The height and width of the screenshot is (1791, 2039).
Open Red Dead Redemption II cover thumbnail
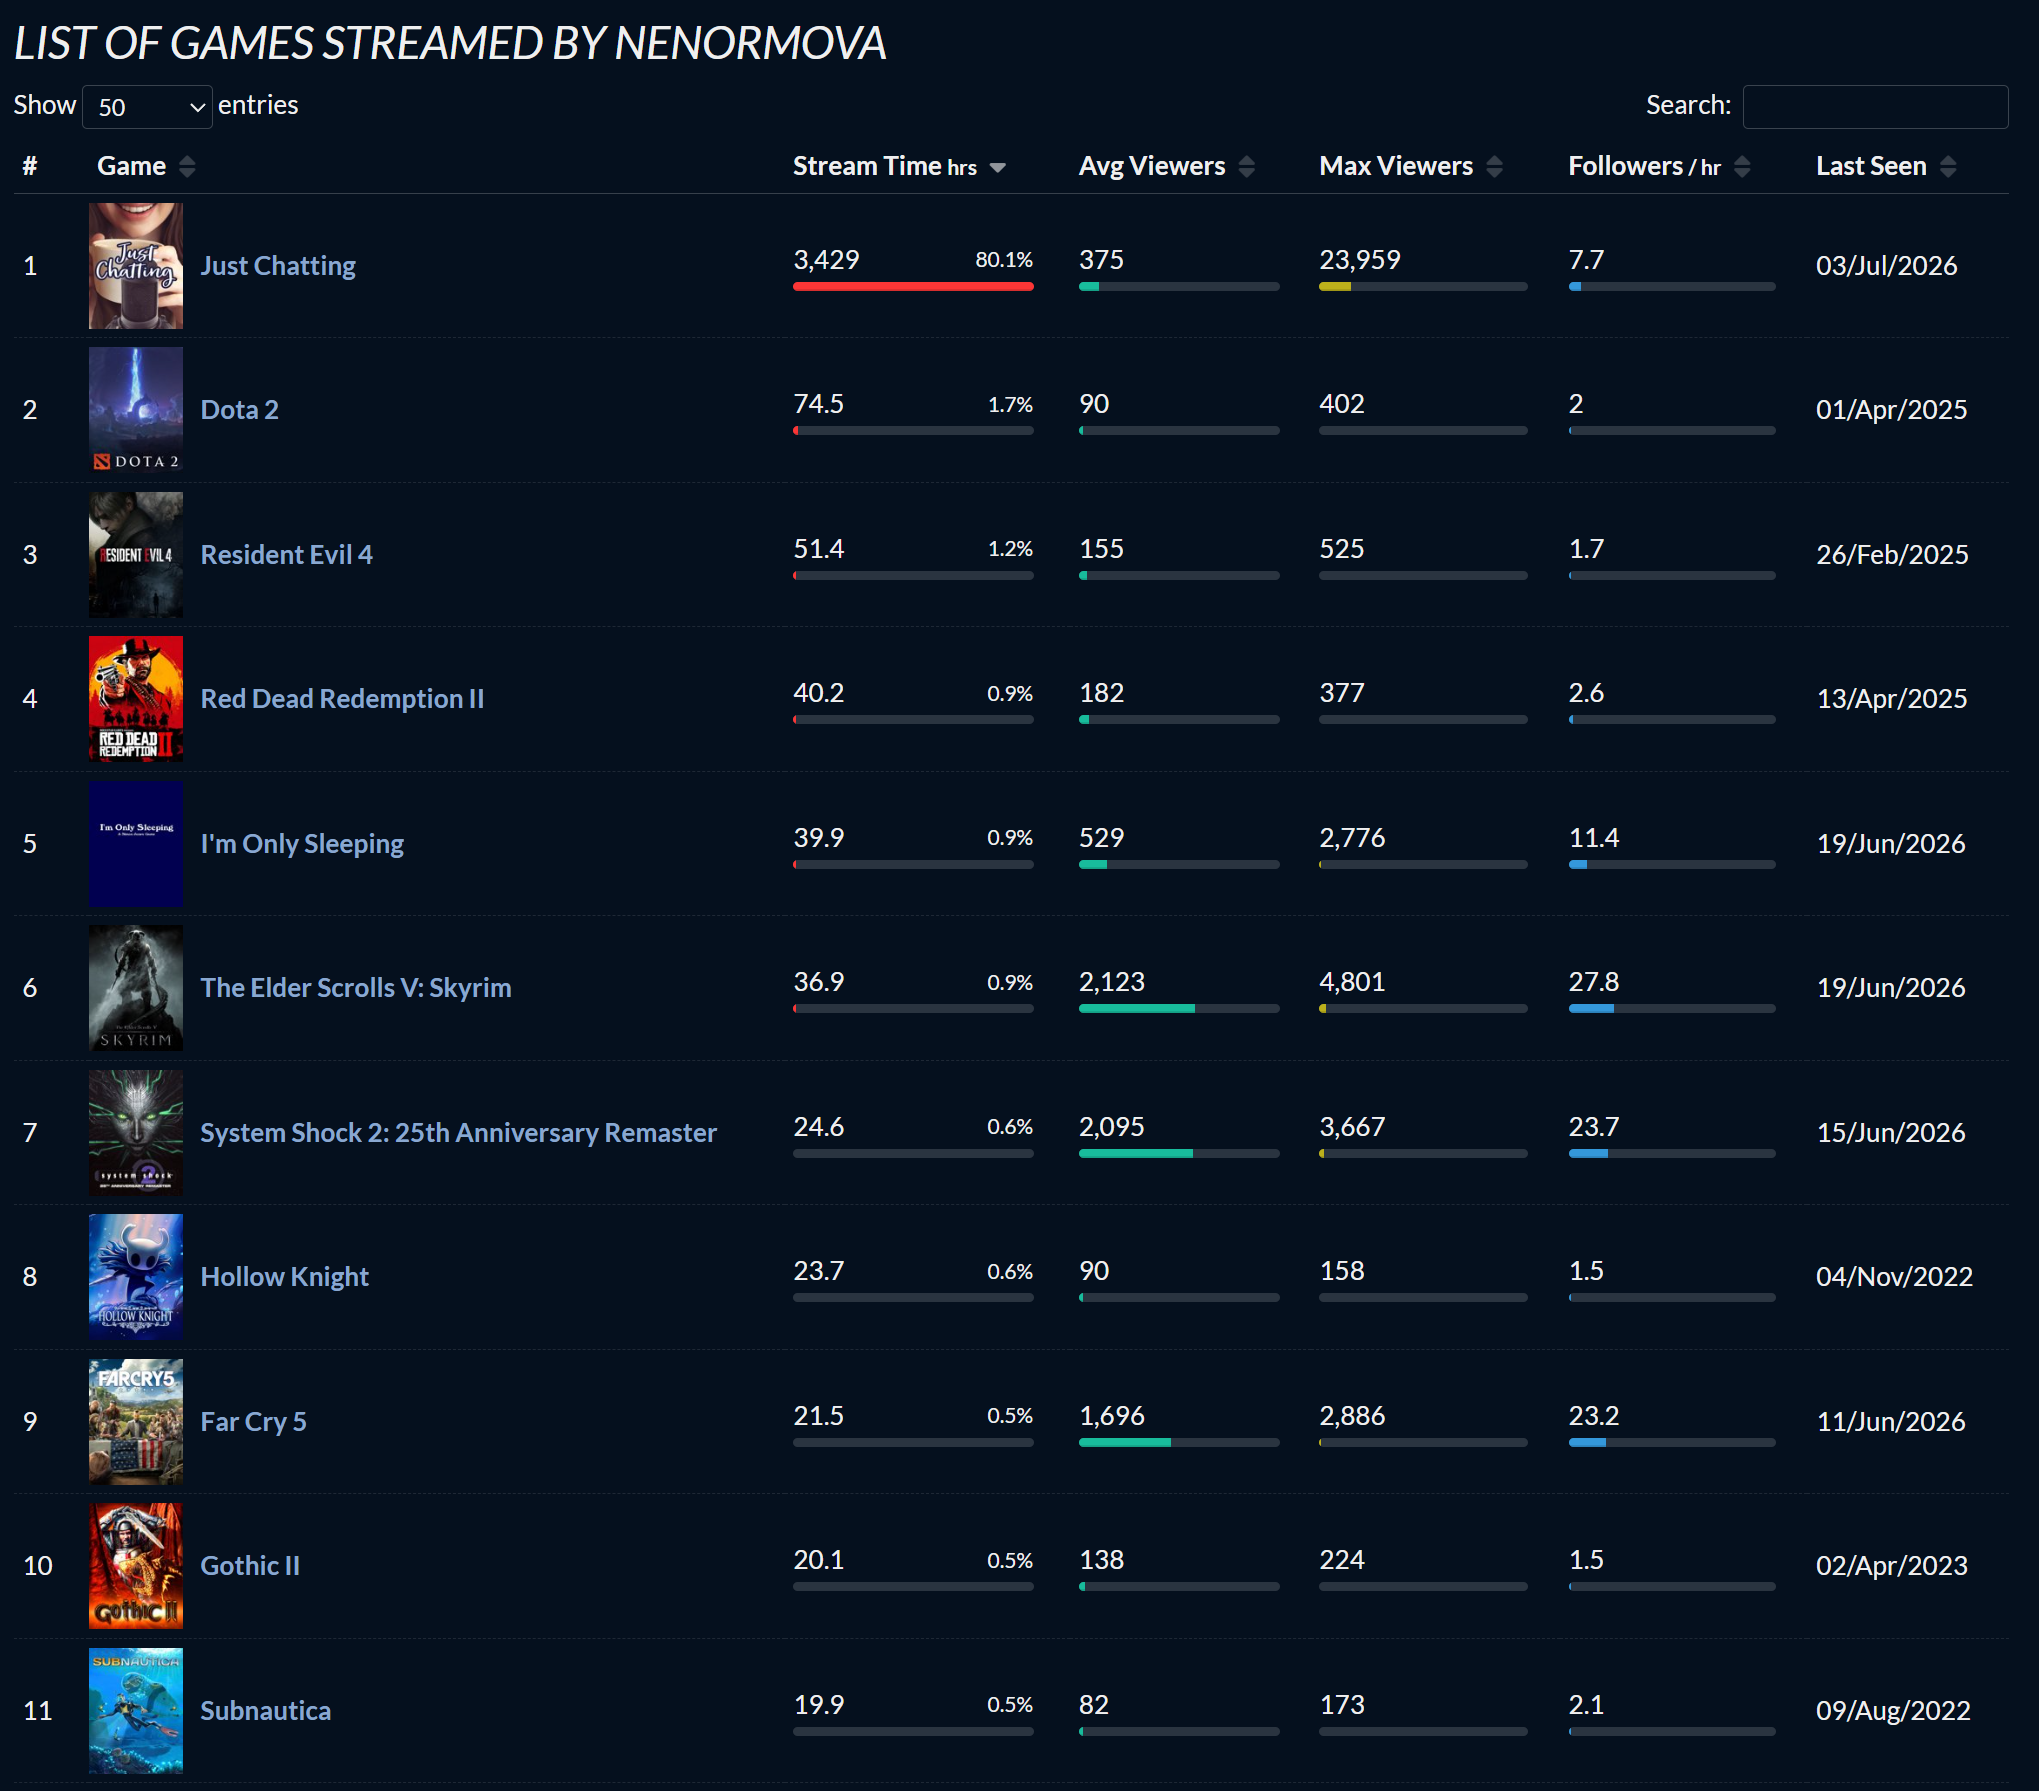pos(136,699)
